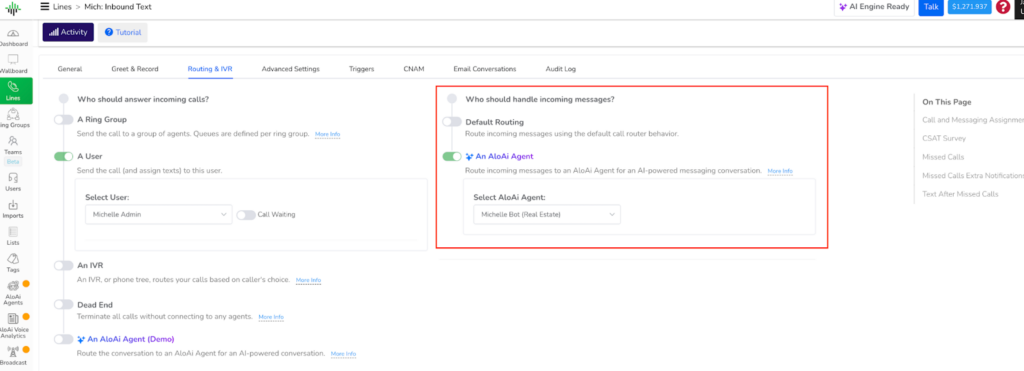Switch to General tab
The image size is (1024, 371).
[70, 69]
